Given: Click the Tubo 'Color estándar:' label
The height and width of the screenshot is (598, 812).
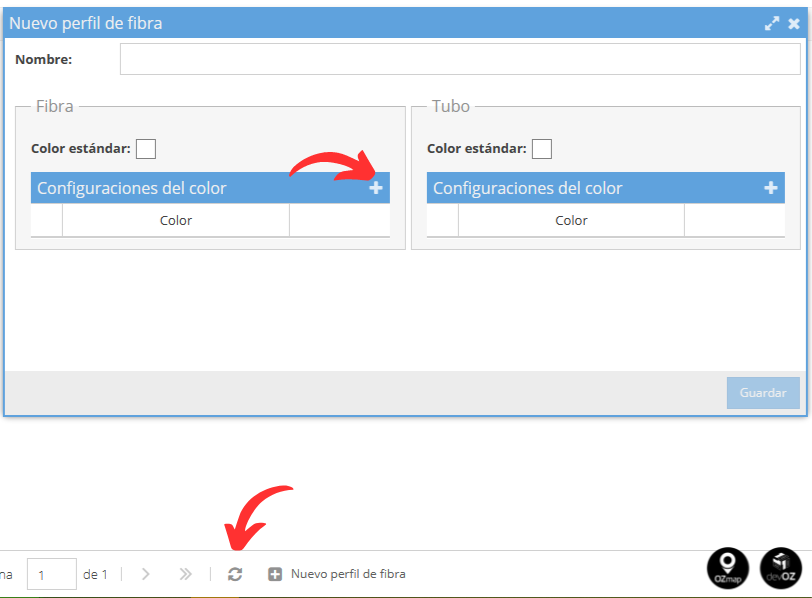Looking at the screenshot, I should [x=476, y=149].
